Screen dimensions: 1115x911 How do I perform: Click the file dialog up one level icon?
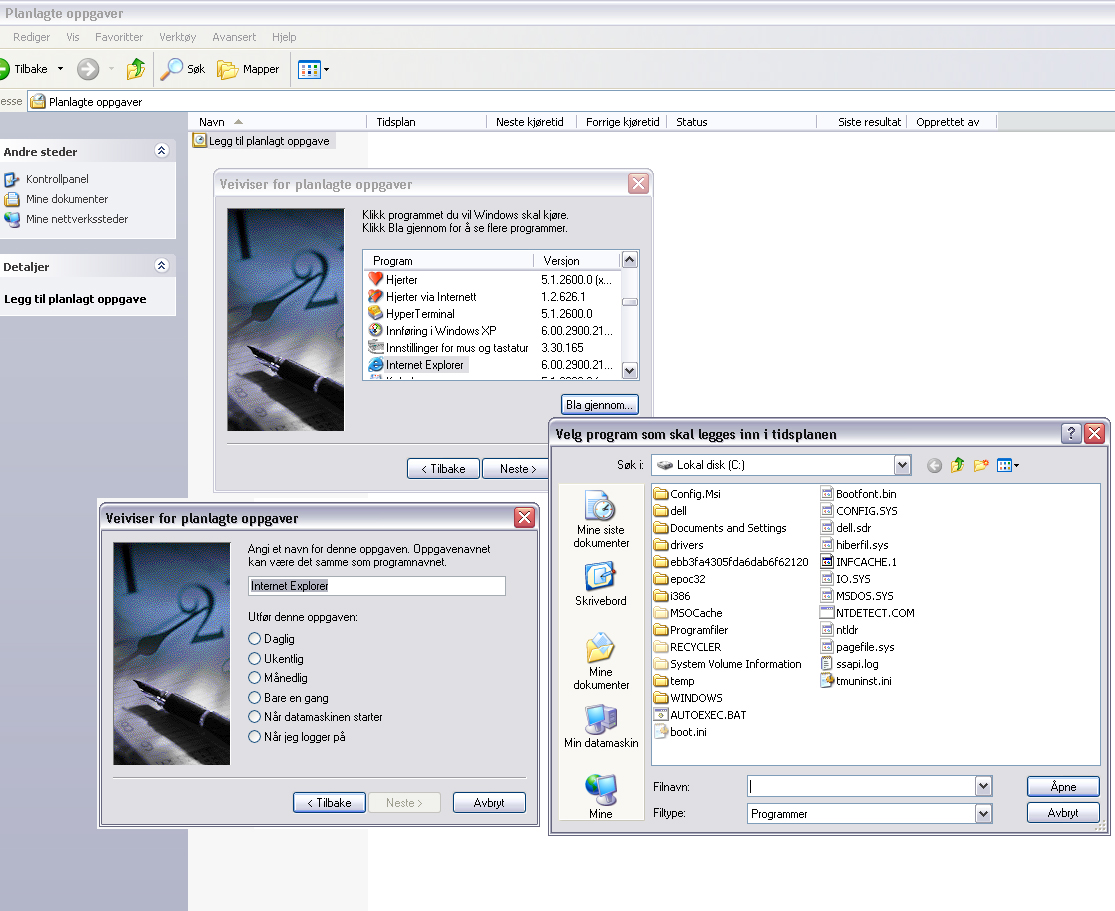coord(957,465)
